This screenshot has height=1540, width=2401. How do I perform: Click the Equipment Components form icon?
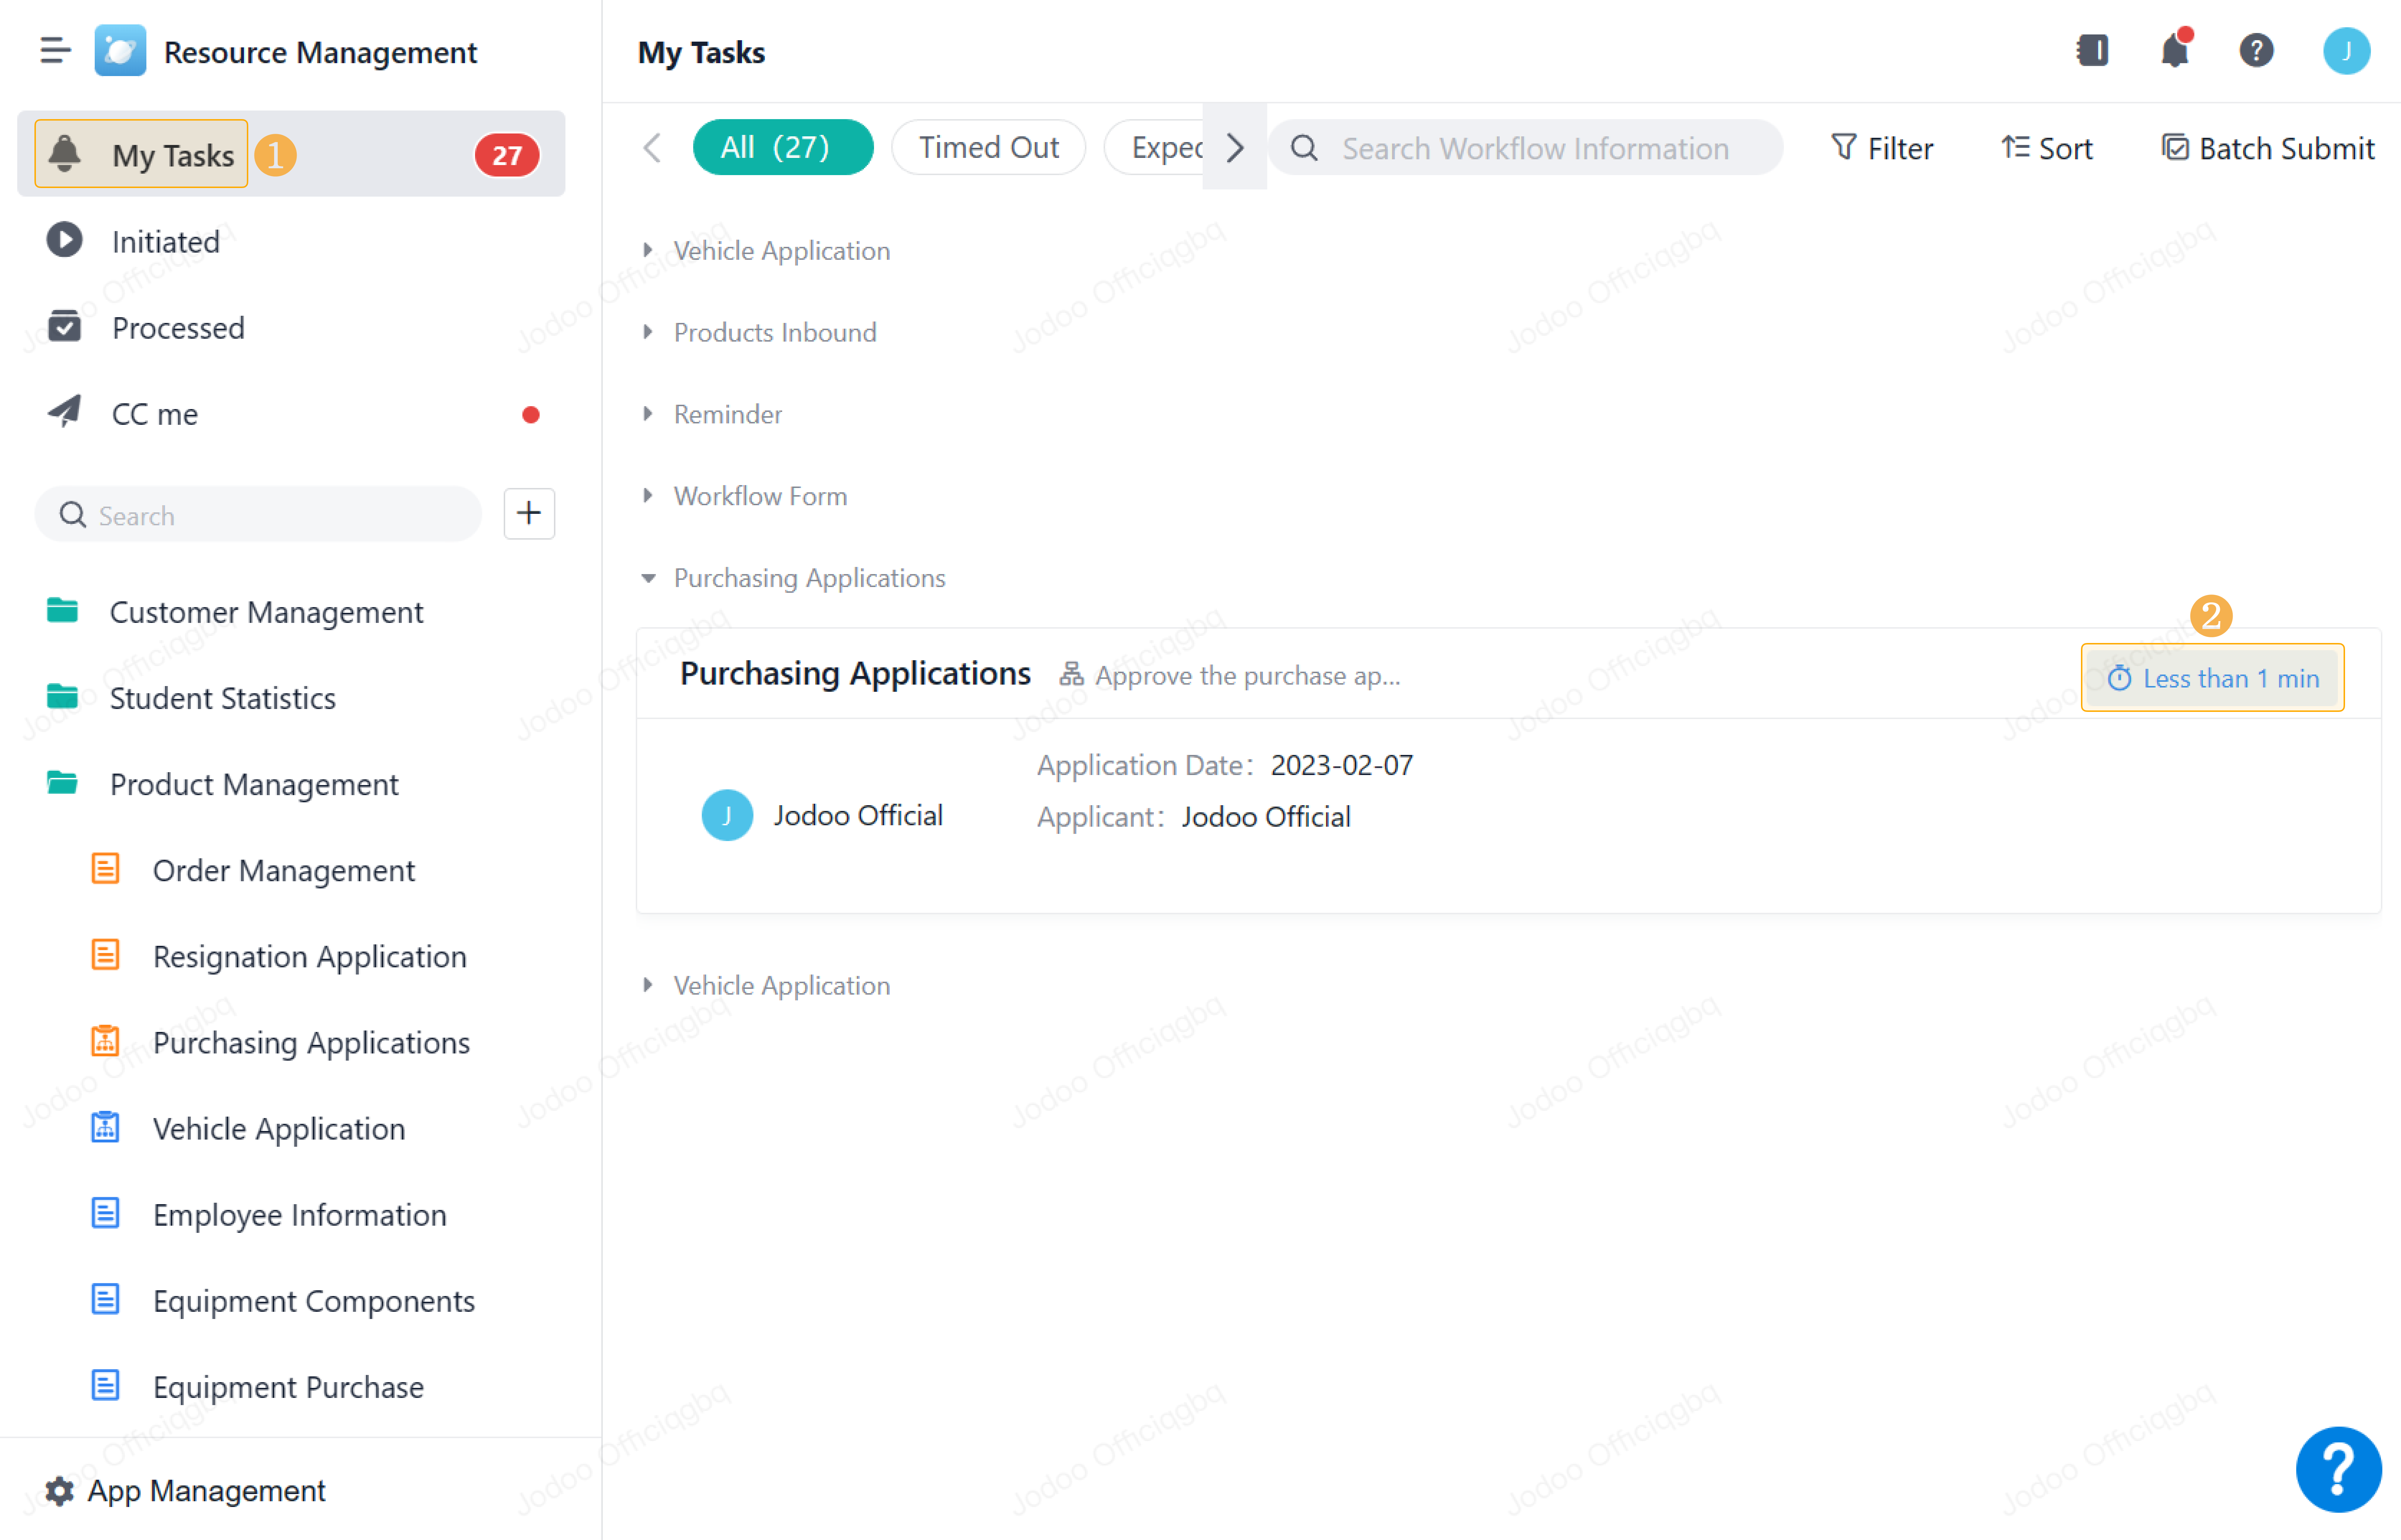[x=105, y=1299]
